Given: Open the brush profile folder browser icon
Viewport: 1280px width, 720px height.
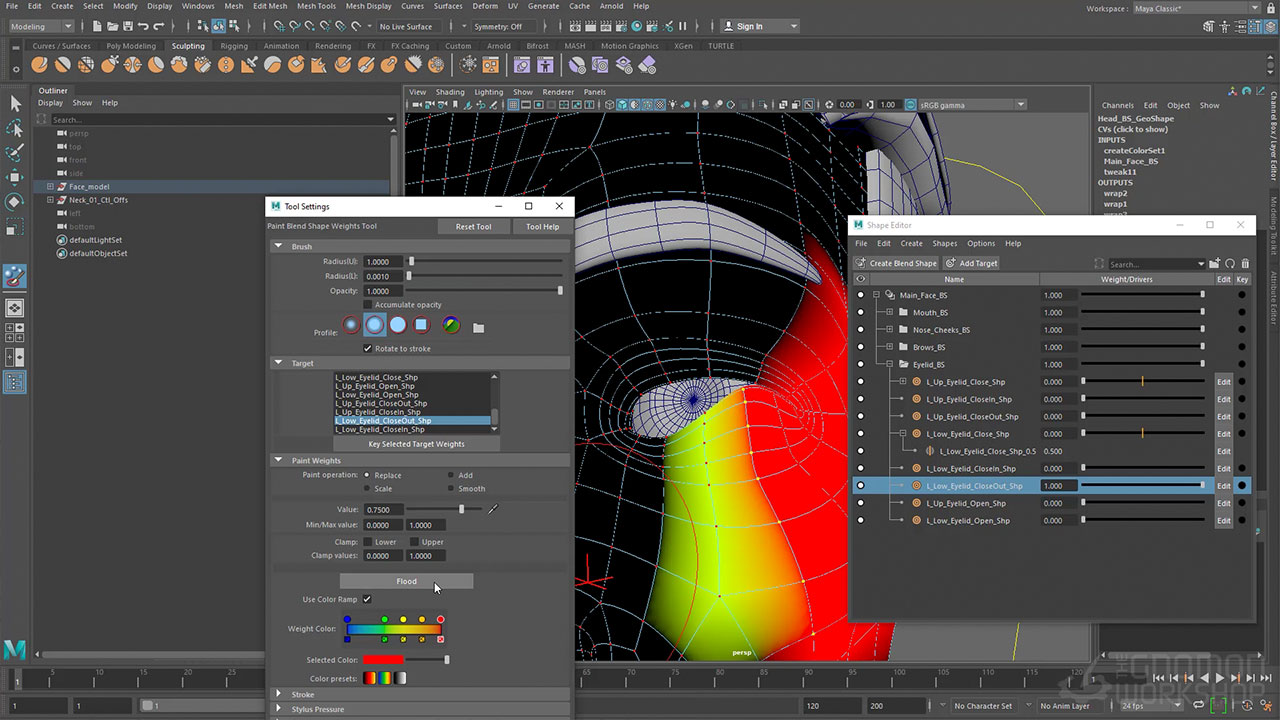Looking at the screenshot, I should pyautogui.click(x=478, y=327).
